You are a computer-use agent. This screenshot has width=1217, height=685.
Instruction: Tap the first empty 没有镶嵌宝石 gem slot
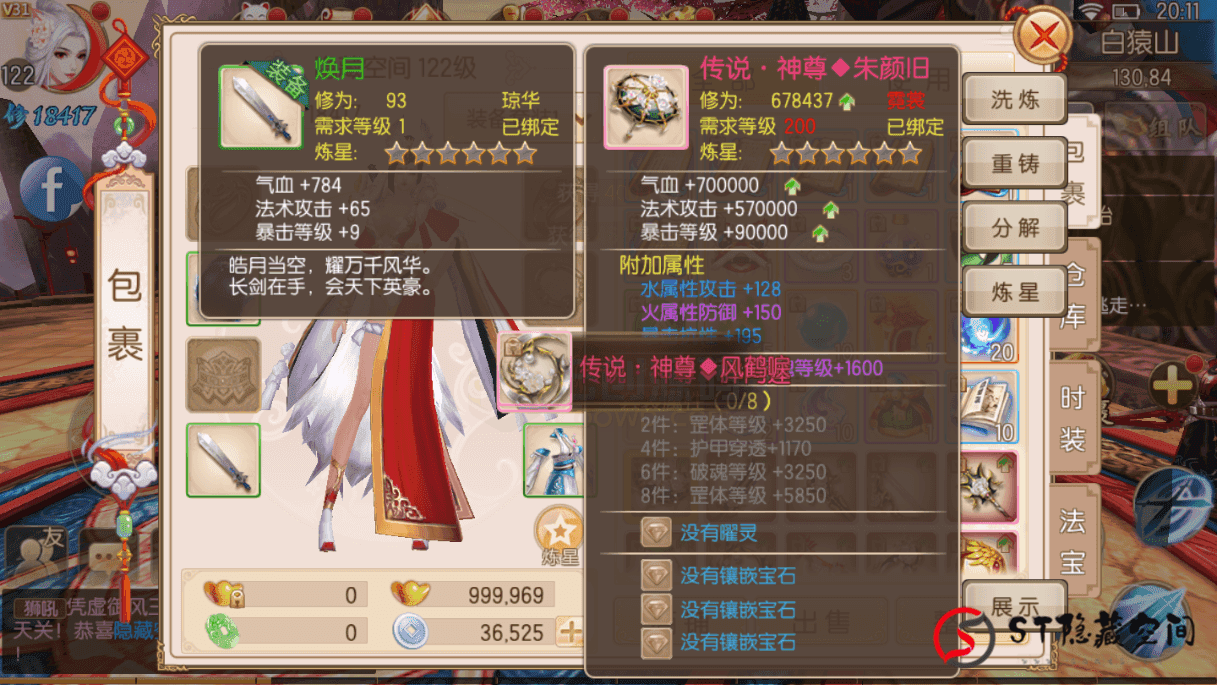click(718, 576)
